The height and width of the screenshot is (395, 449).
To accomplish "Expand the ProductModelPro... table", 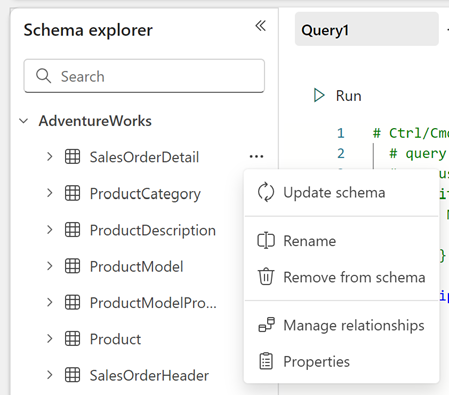I will point(50,302).
